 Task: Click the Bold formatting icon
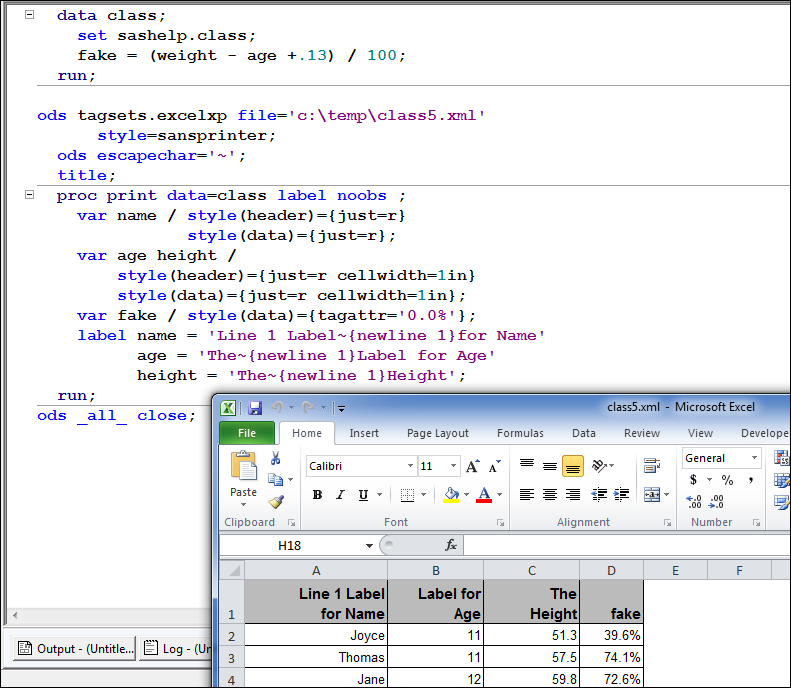click(x=317, y=495)
